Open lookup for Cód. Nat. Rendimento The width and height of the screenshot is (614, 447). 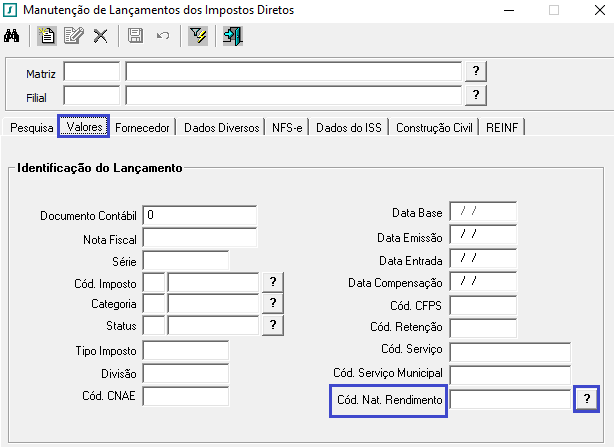586,399
